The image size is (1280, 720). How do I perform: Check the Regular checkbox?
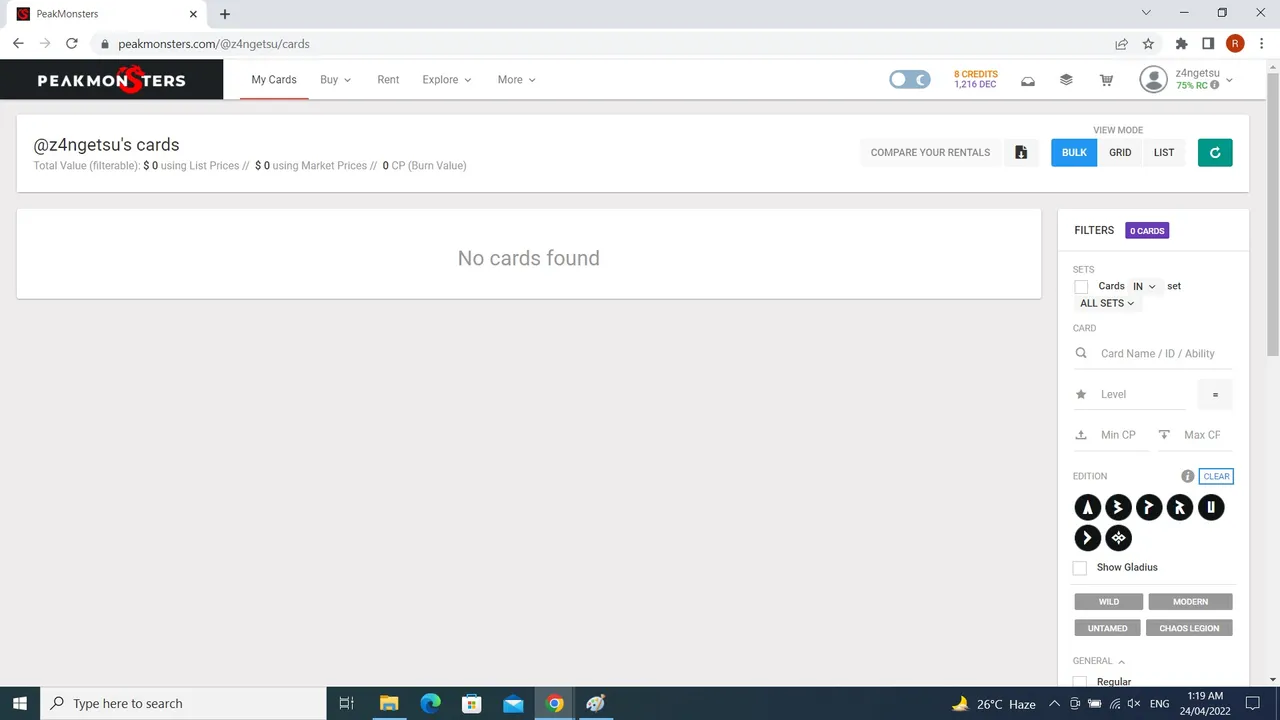coord(1080,682)
